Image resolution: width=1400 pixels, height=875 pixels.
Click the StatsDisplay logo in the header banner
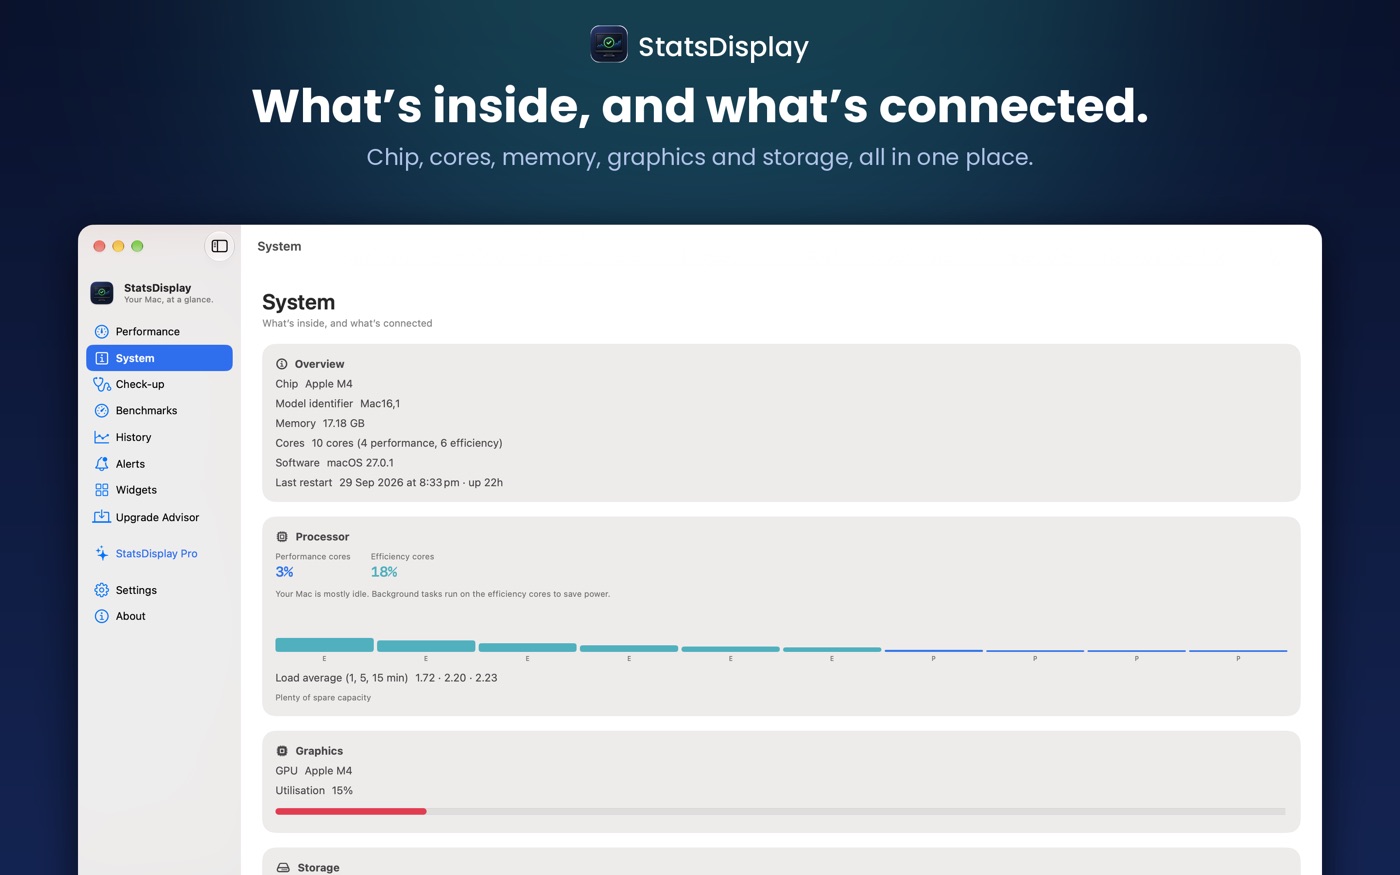coord(609,44)
